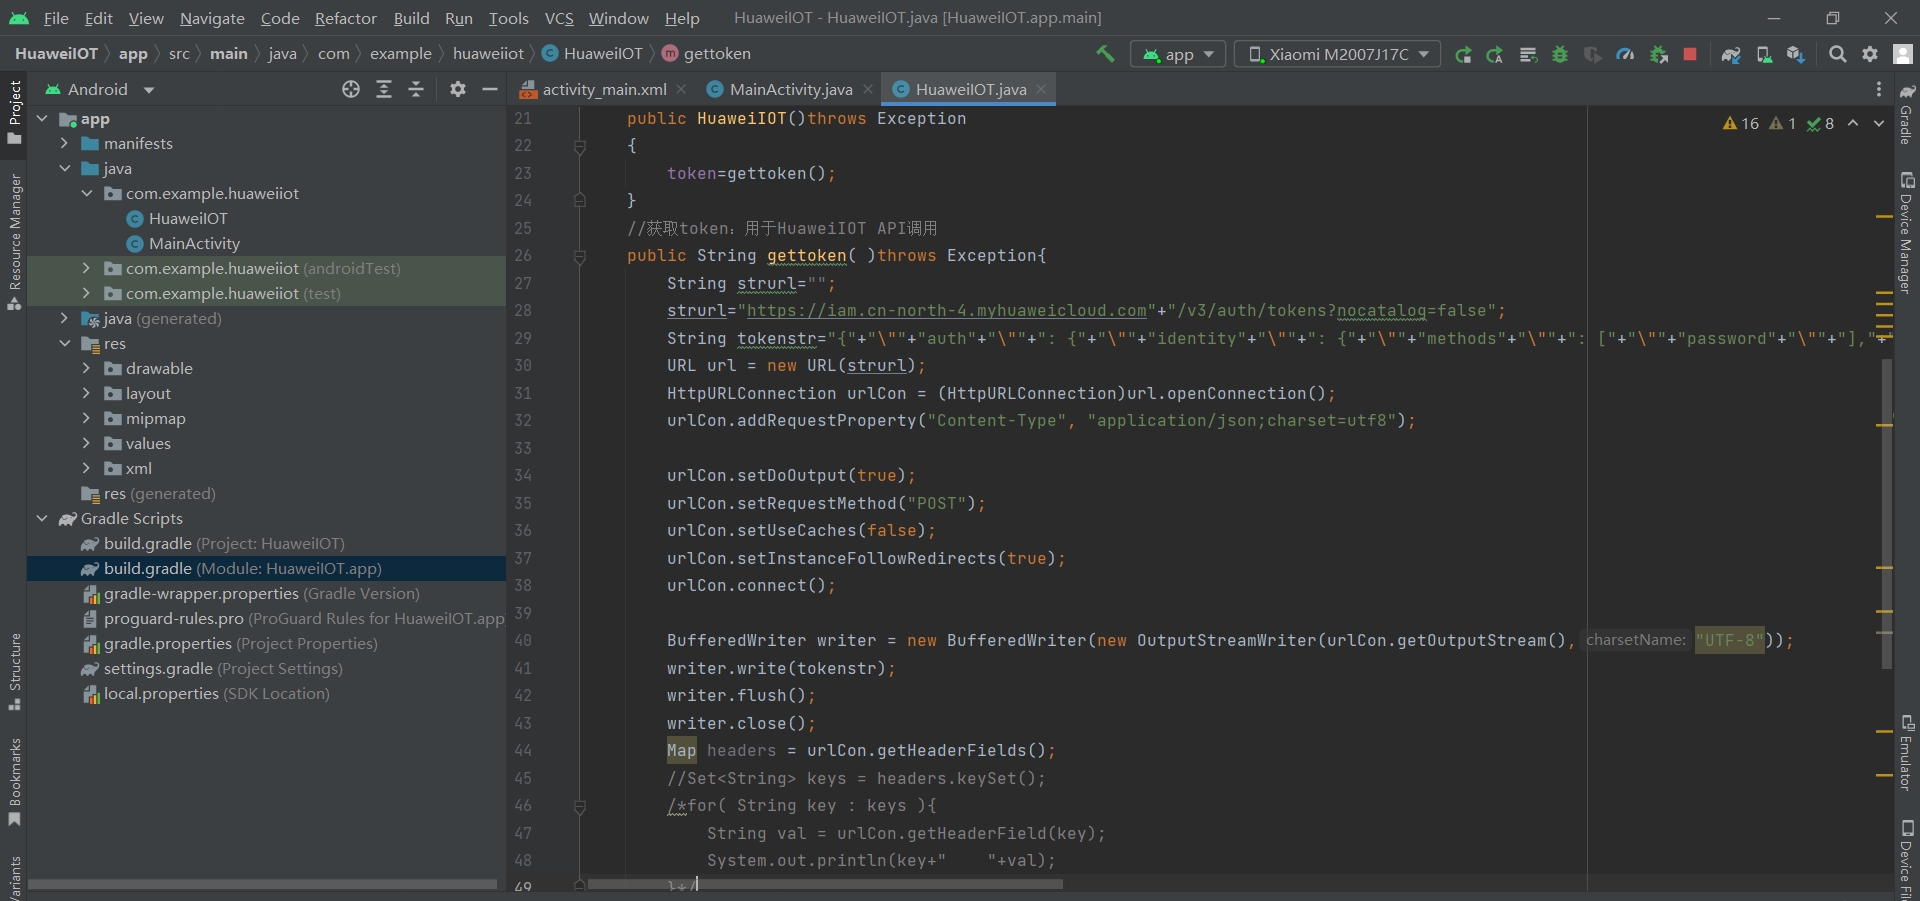Click Apply Changes and Restart Activity icon
Image resolution: width=1920 pixels, height=901 pixels.
pyautogui.click(x=1495, y=54)
